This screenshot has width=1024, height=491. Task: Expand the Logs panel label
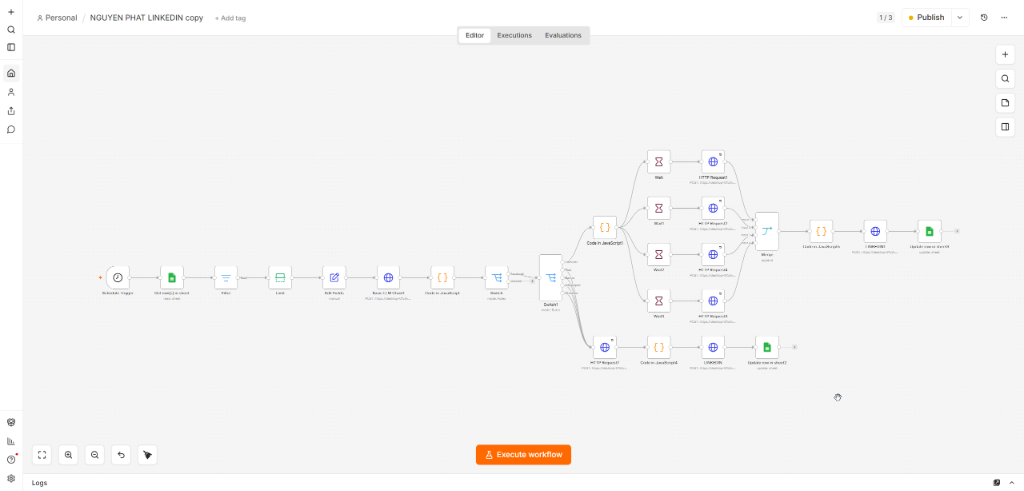point(39,483)
